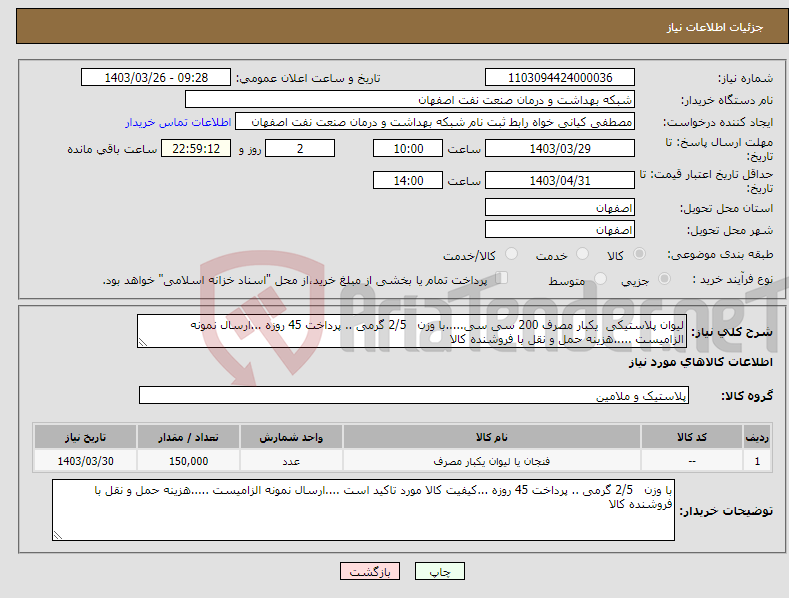Click the چاپ (print) button
789x598 pixels.
(439, 571)
